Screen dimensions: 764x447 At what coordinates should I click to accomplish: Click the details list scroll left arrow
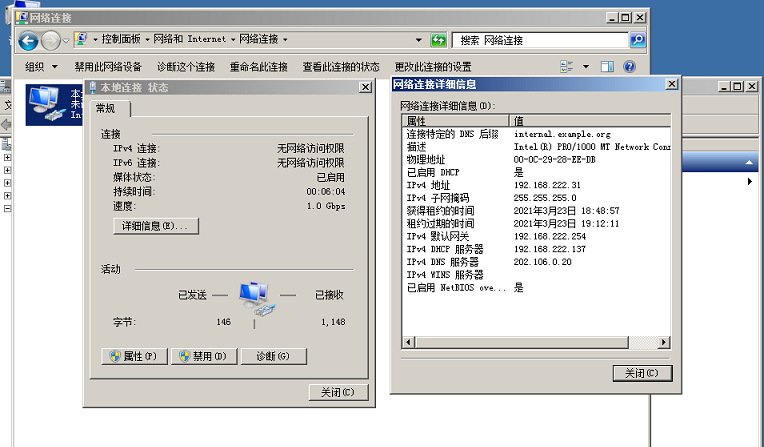pos(408,342)
